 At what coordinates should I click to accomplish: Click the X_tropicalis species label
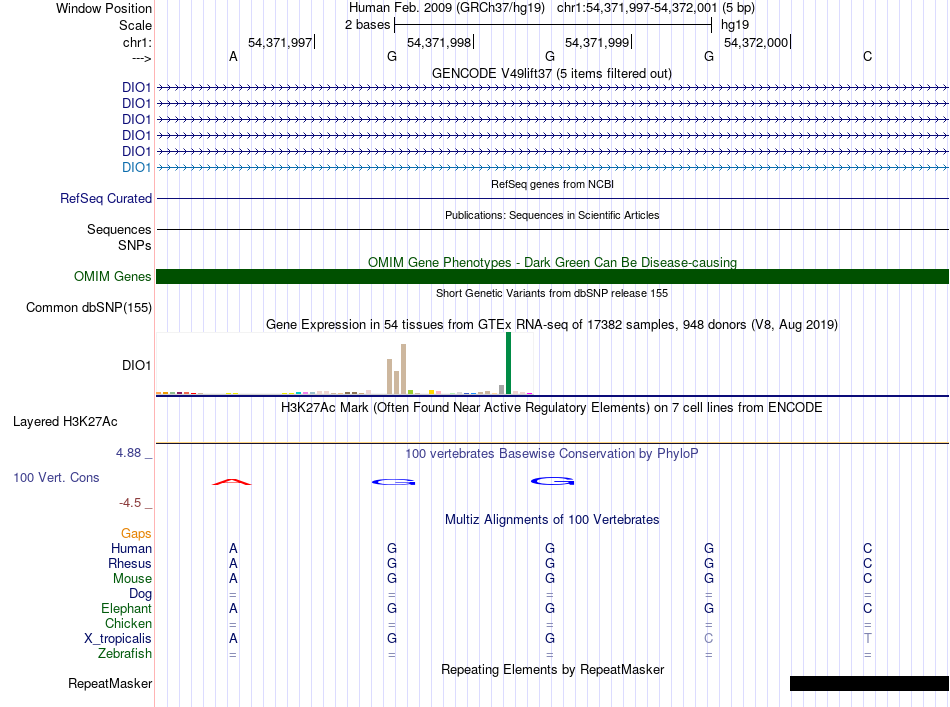(118, 639)
